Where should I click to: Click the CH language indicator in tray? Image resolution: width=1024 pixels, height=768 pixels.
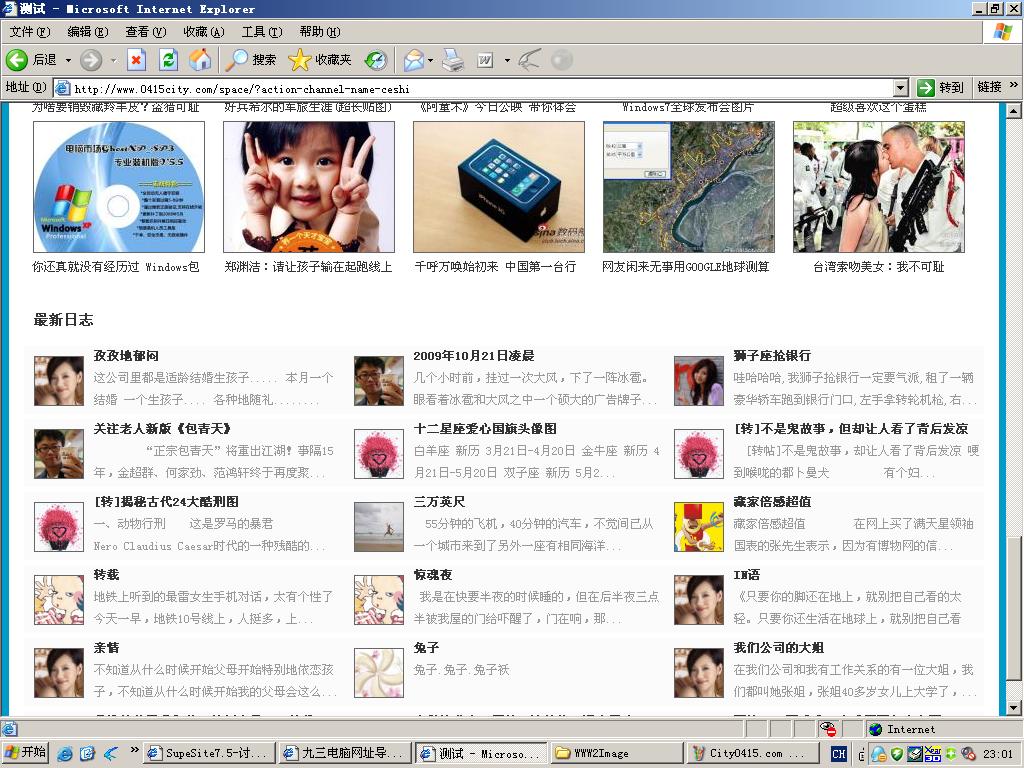[x=839, y=754]
